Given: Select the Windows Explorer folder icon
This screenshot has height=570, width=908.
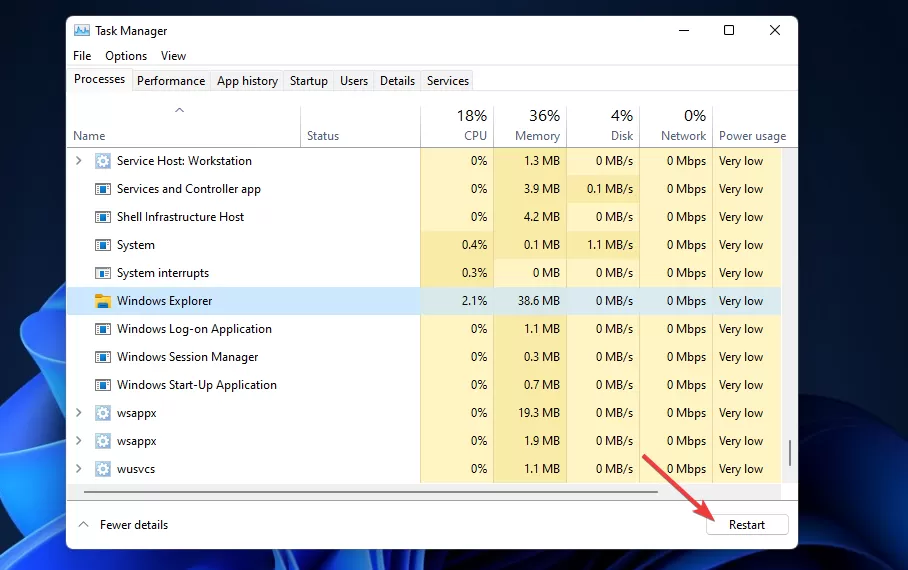Looking at the screenshot, I should (x=102, y=301).
